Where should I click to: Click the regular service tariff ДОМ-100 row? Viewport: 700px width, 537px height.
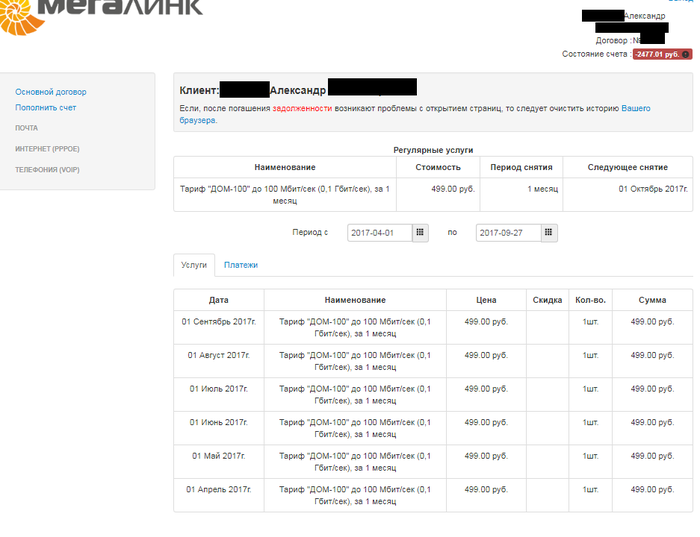(x=432, y=194)
